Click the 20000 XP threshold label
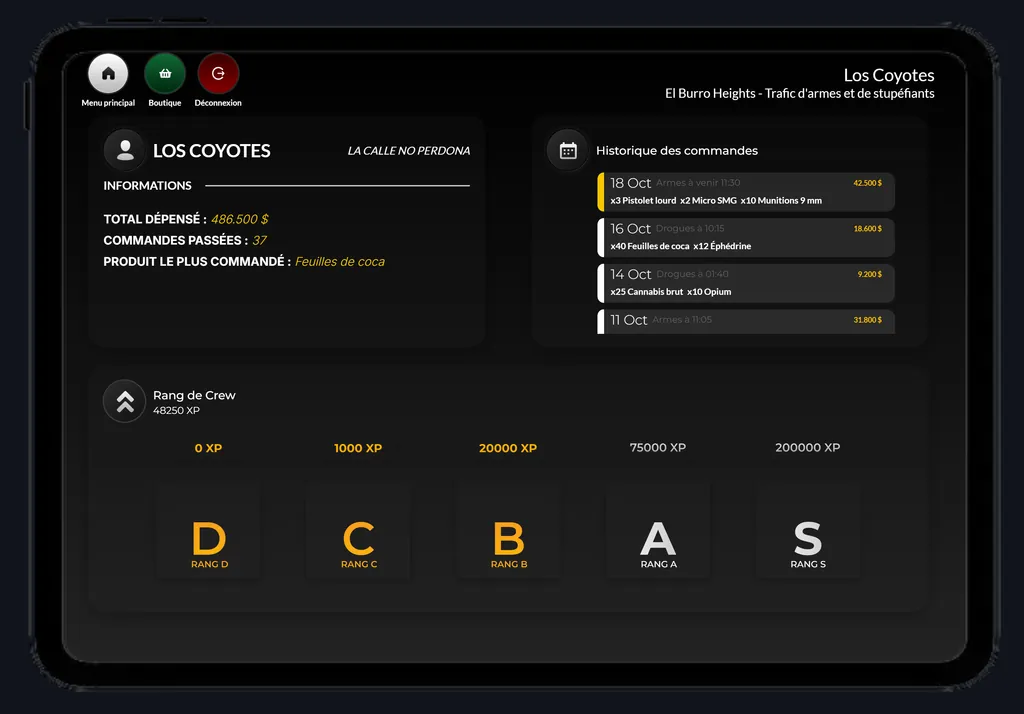Image resolution: width=1024 pixels, height=714 pixels. (508, 448)
